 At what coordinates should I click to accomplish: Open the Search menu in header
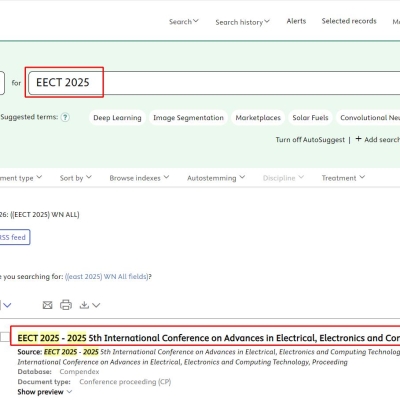pyautogui.click(x=184, y=22)
